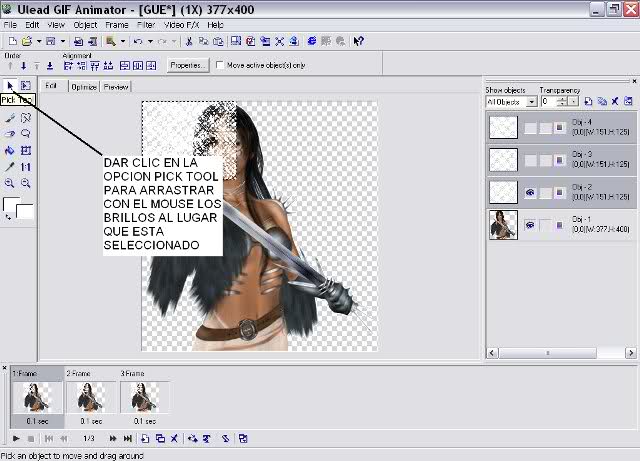Select the Eyedropper tool

click(x=10, y=167)
